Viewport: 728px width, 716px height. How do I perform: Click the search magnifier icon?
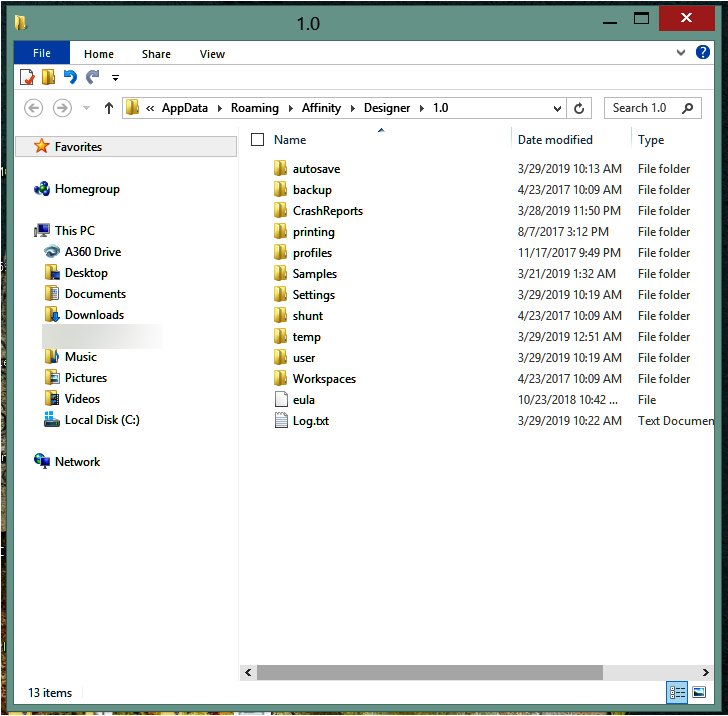coord(688,108)
